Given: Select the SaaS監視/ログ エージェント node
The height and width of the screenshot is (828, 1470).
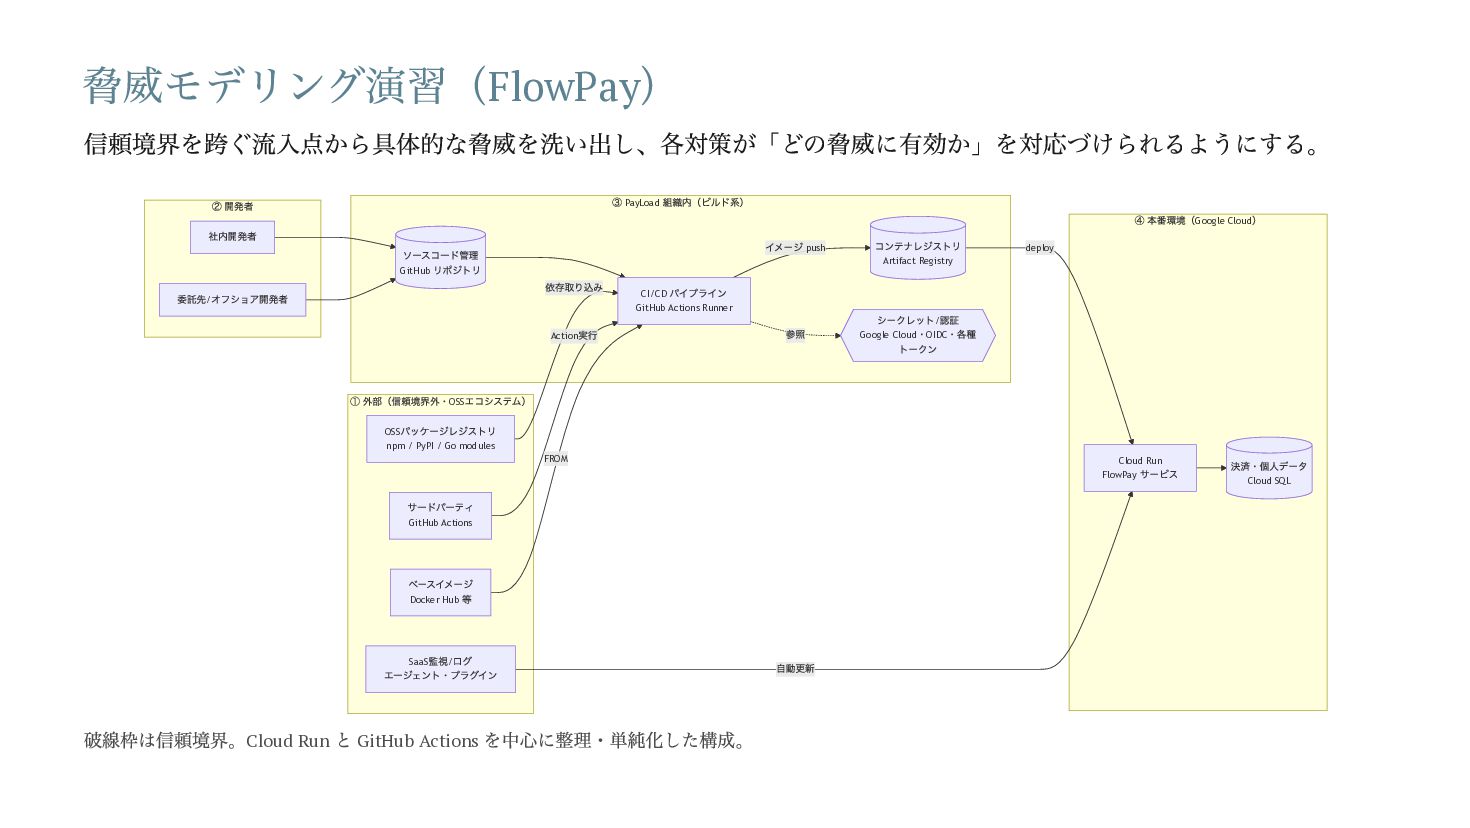Looking at the screenshot, I should (x=440, y=669).
